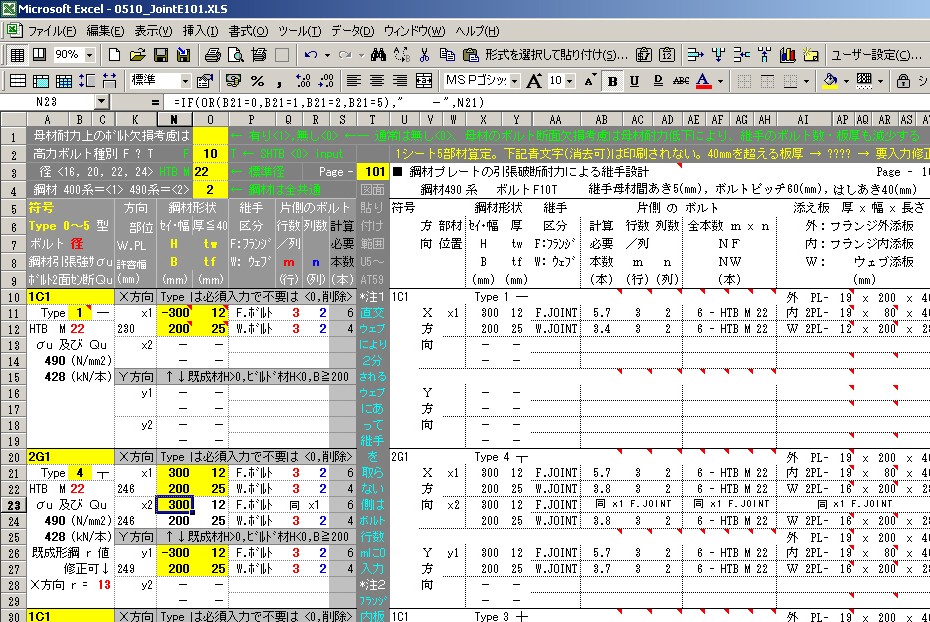Open borders dropdown arrow
This screenshot has height=622, width=930.
pos(806,81)
